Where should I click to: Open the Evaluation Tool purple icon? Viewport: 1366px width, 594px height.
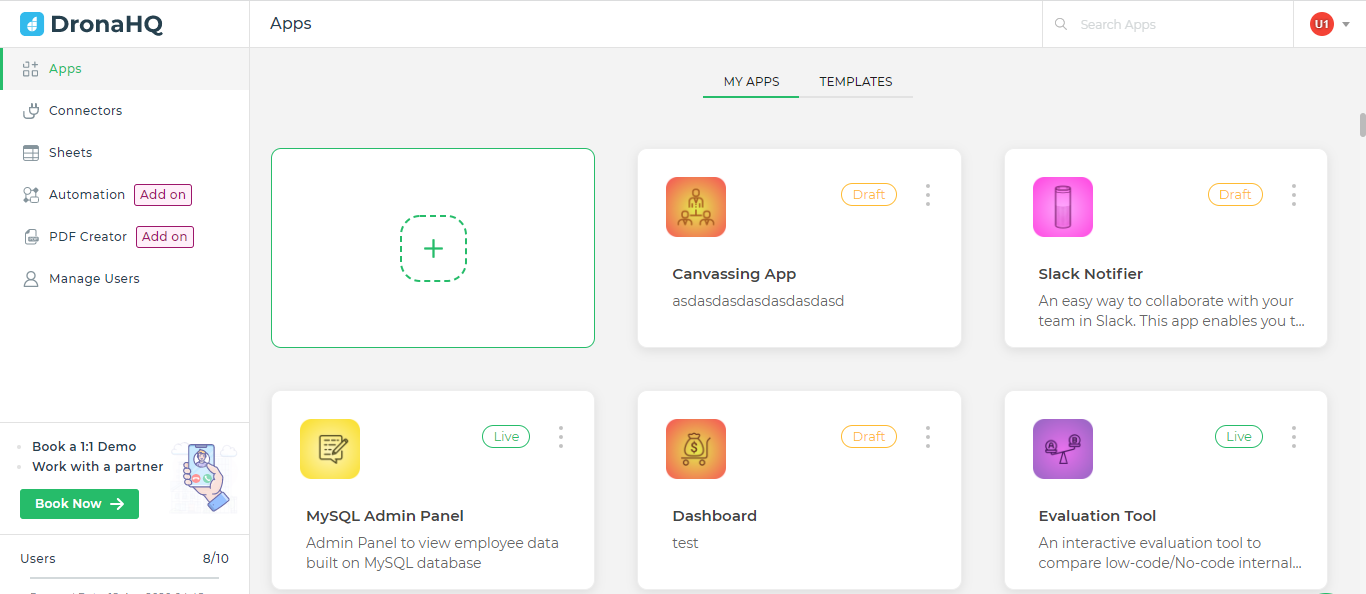tap(1063, 449)
